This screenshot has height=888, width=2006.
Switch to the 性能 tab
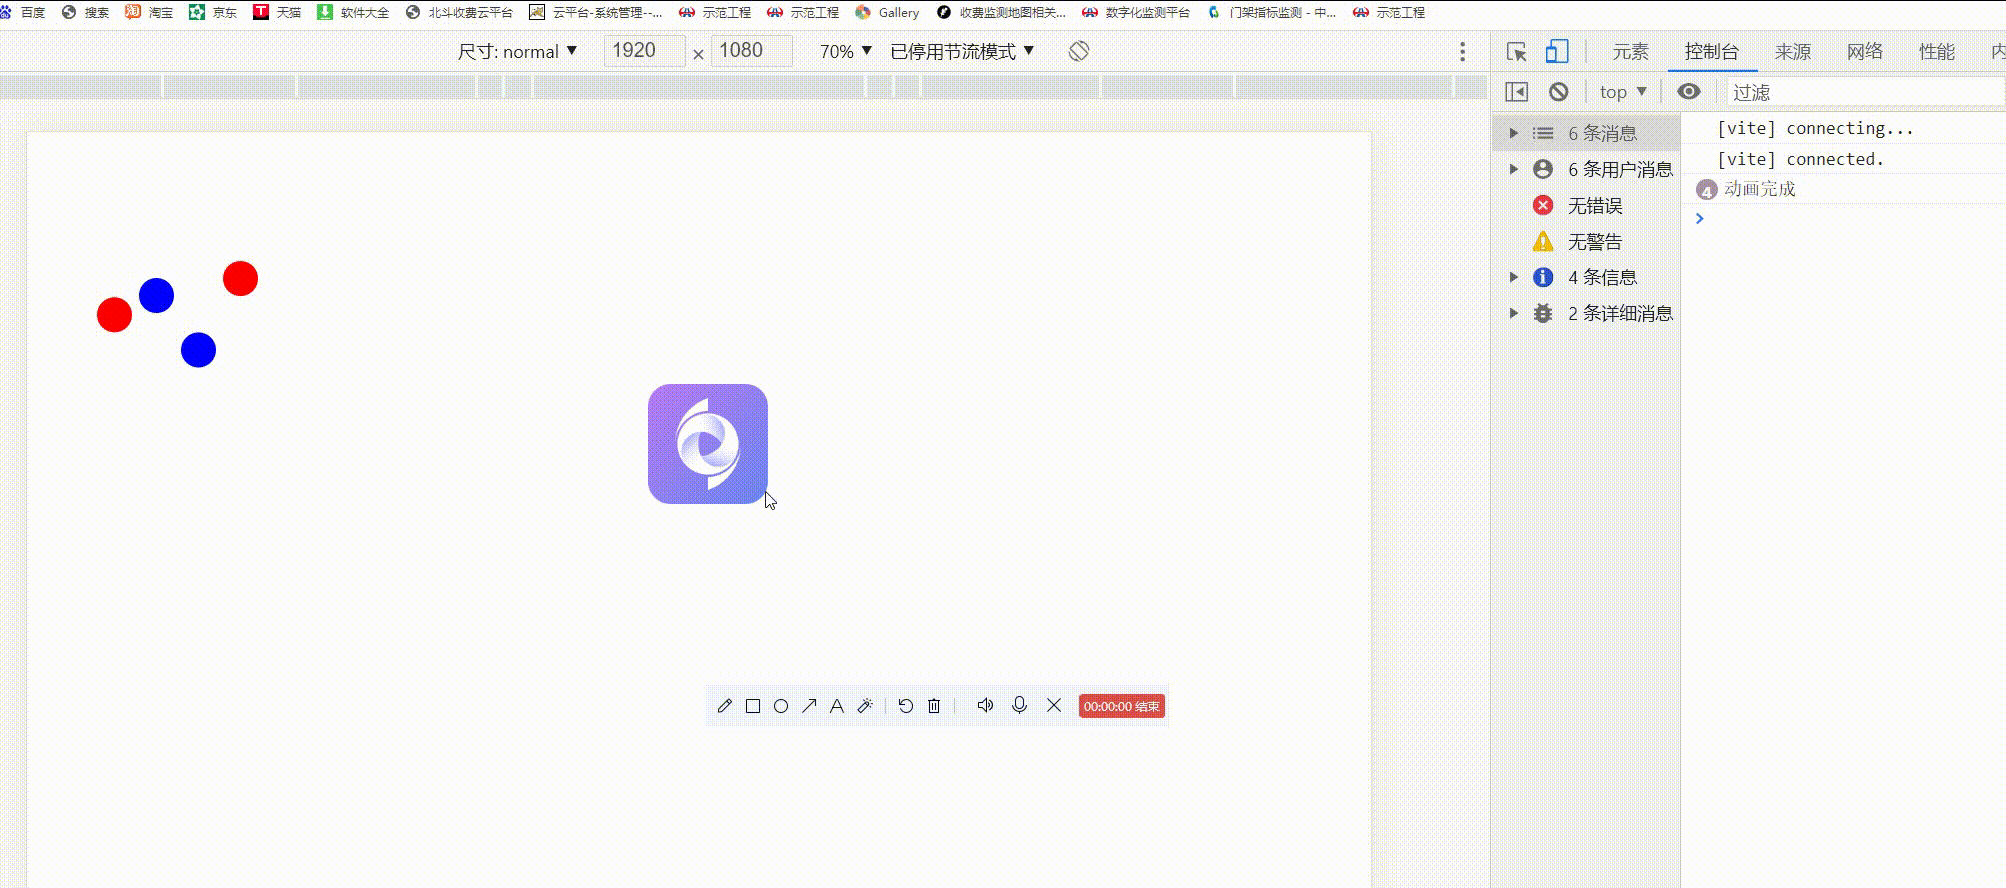1937,52
